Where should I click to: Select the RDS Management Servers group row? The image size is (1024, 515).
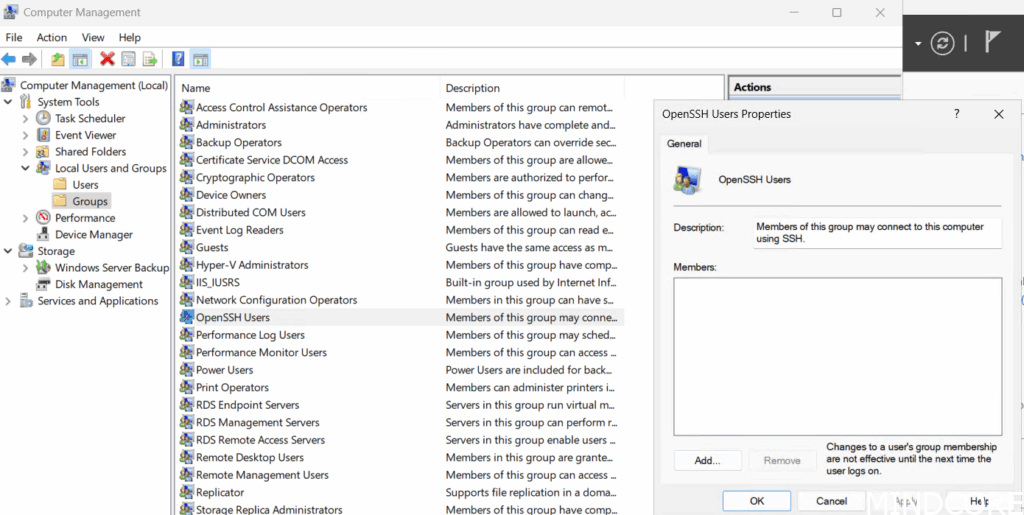tap(400, 422)
